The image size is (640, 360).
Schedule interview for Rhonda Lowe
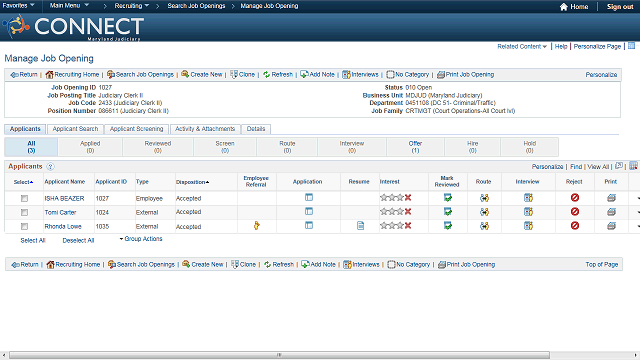tap(528, 226)
